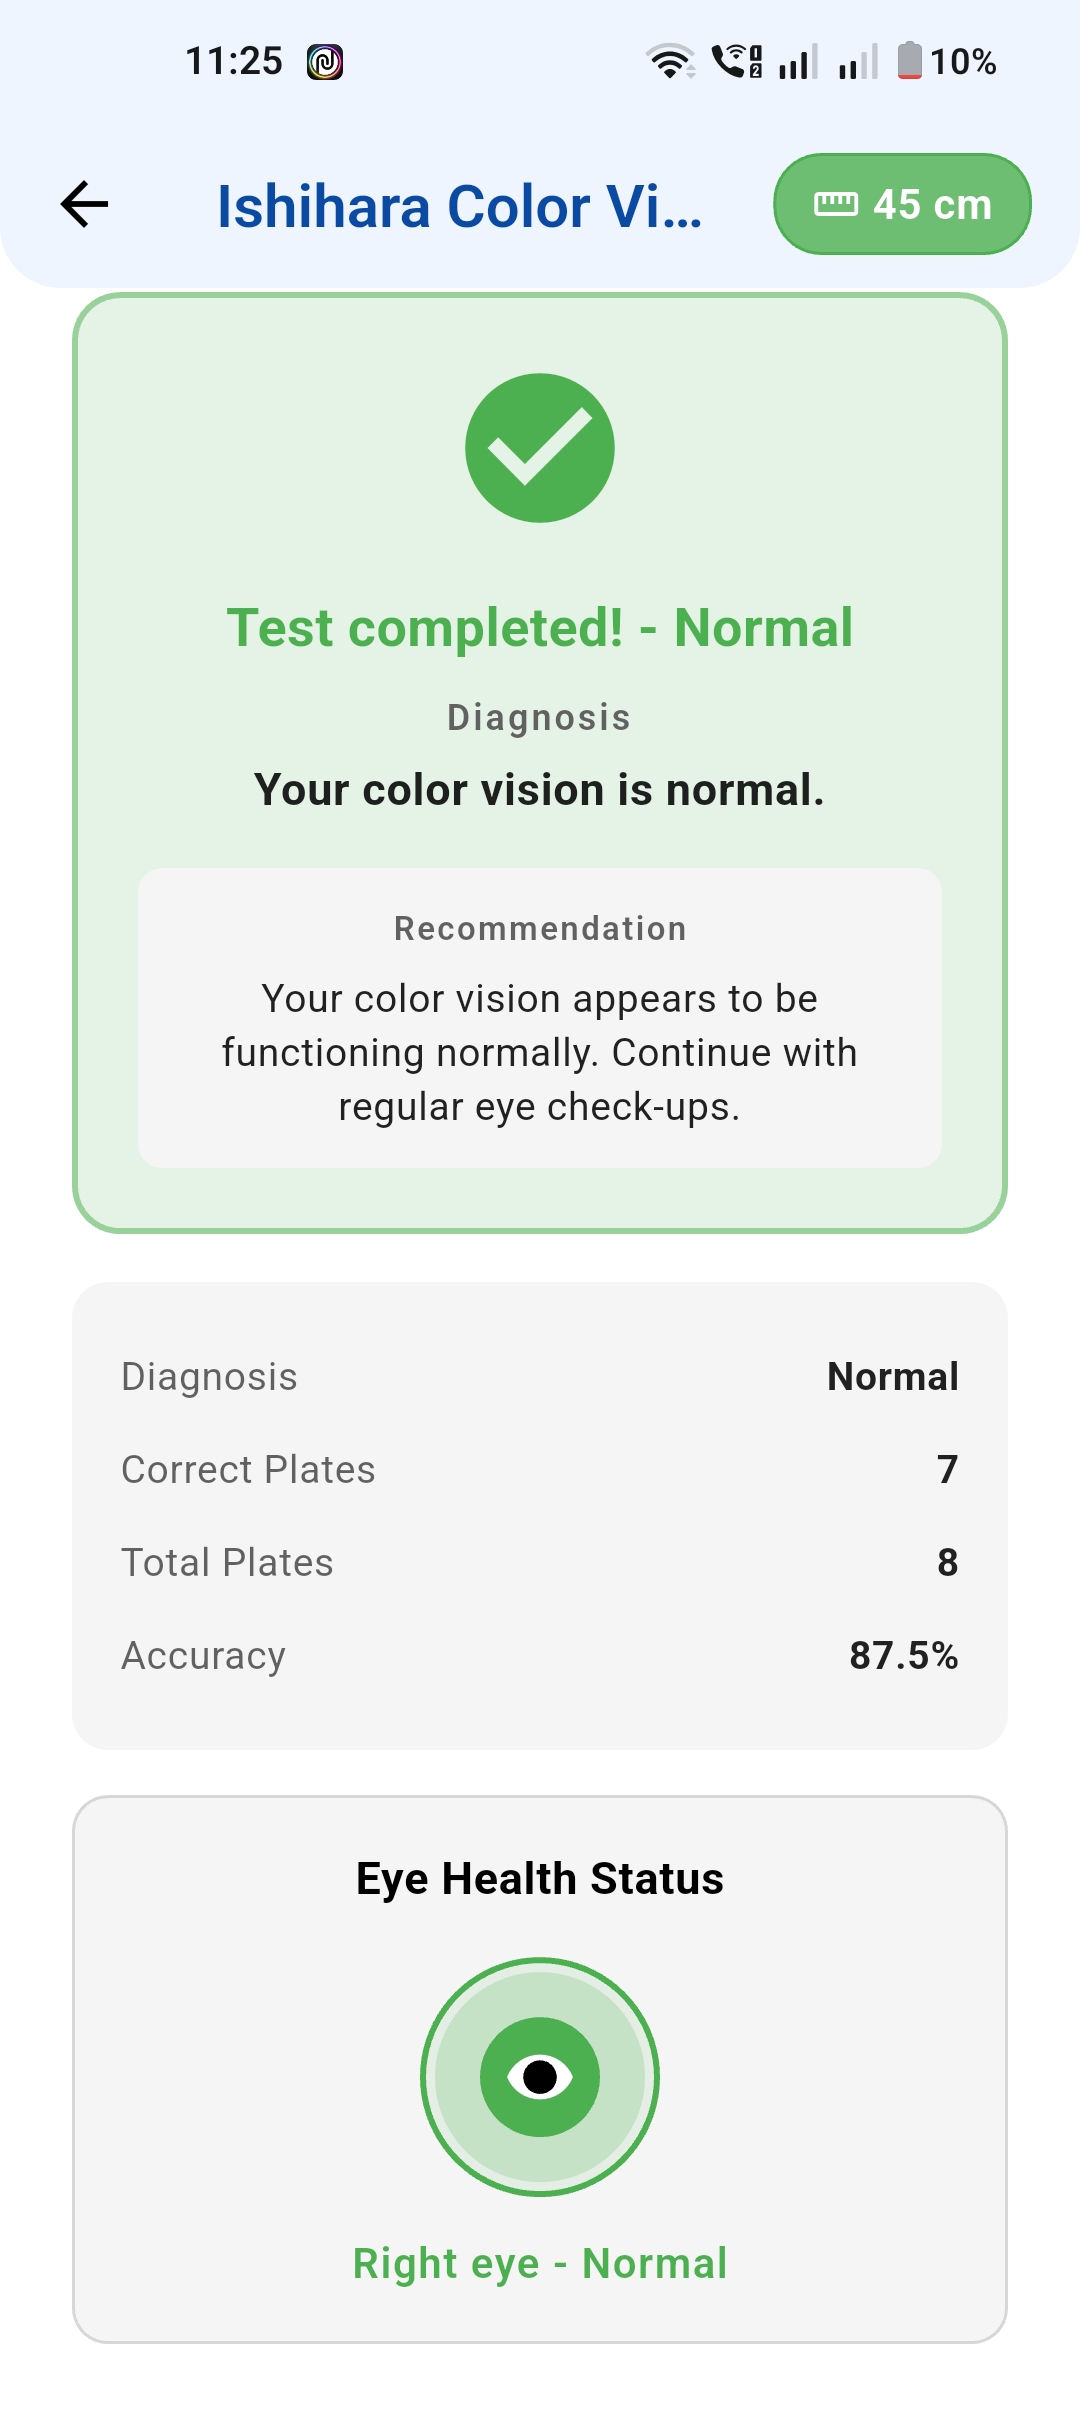This screenshot has width=1080, height=2412.
Task: Tap the Eye Health Status heading
Action: pyautogui.click(x=540, y=1878)
